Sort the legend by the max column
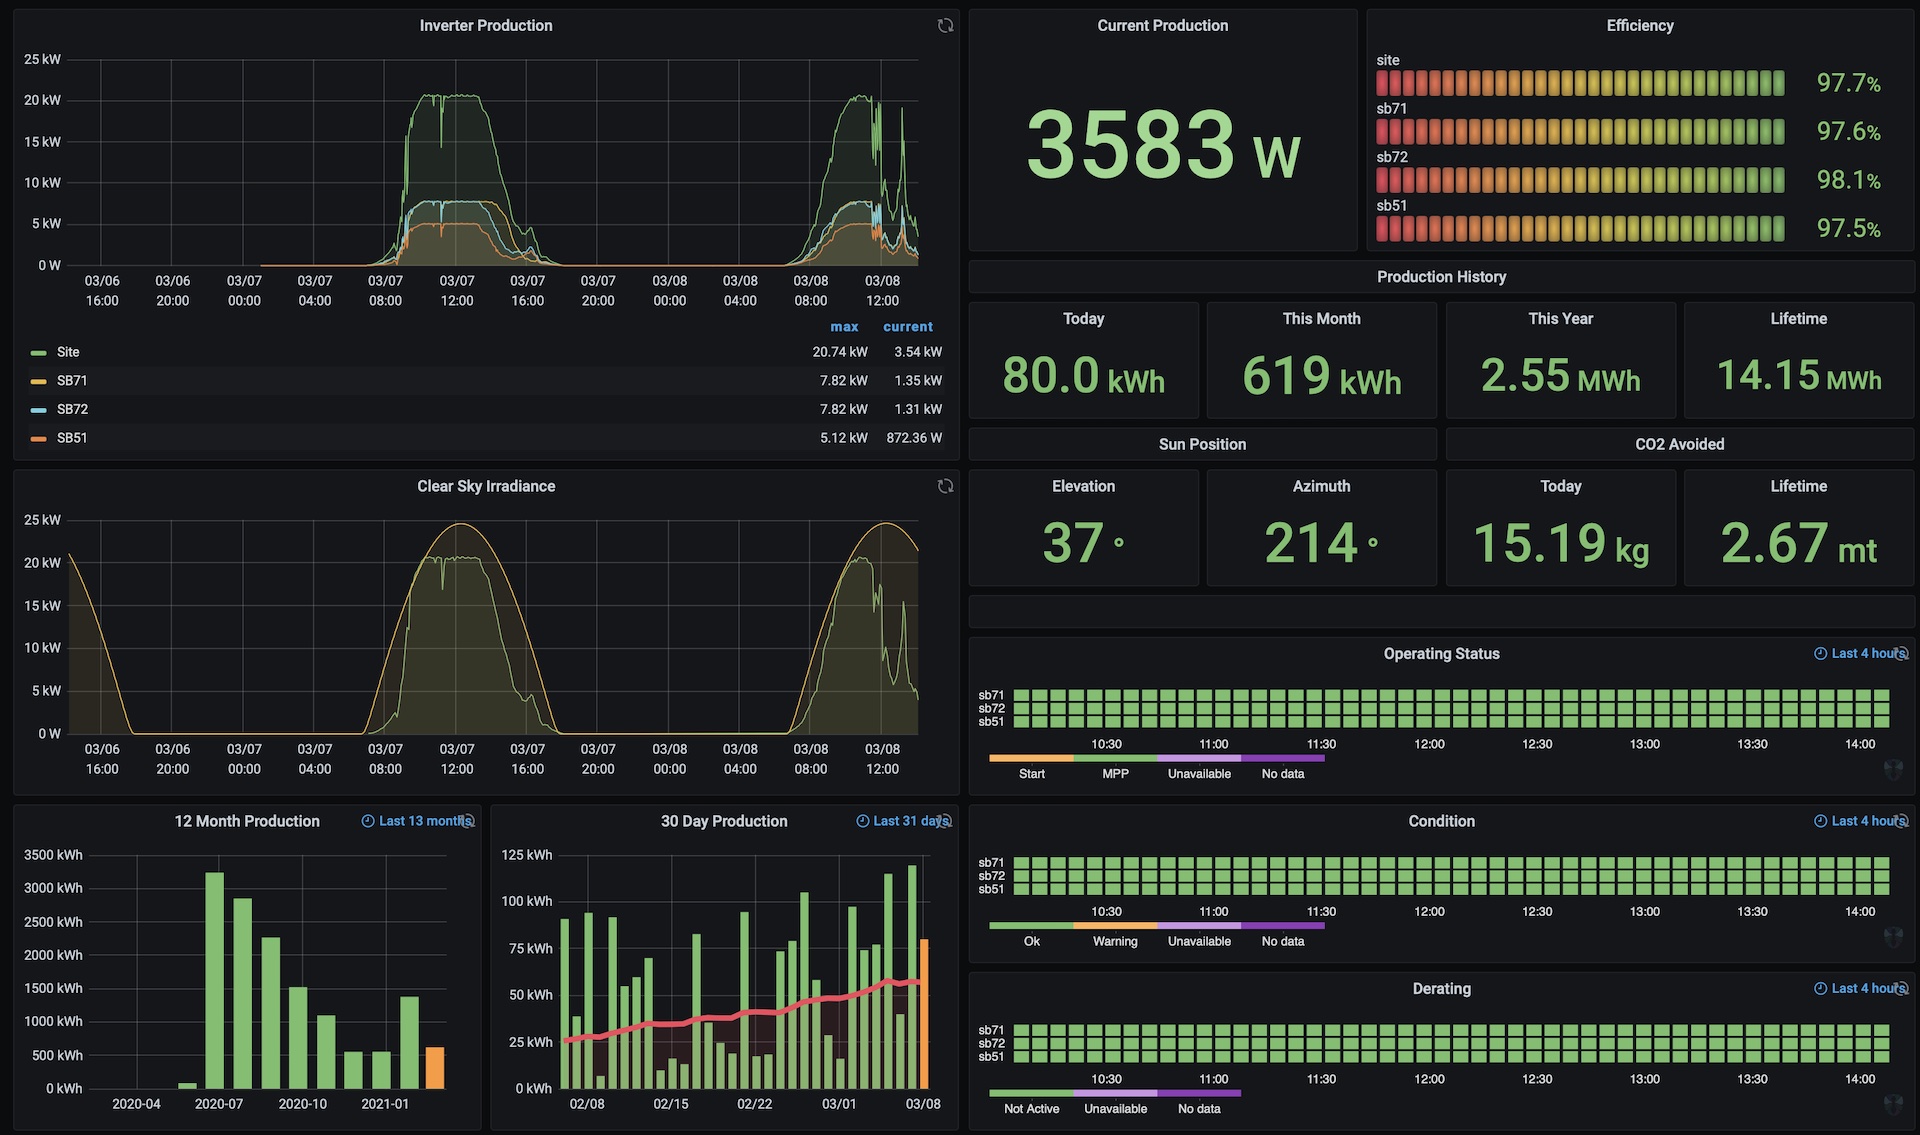1920x1135 pixels. coord(844,327)
